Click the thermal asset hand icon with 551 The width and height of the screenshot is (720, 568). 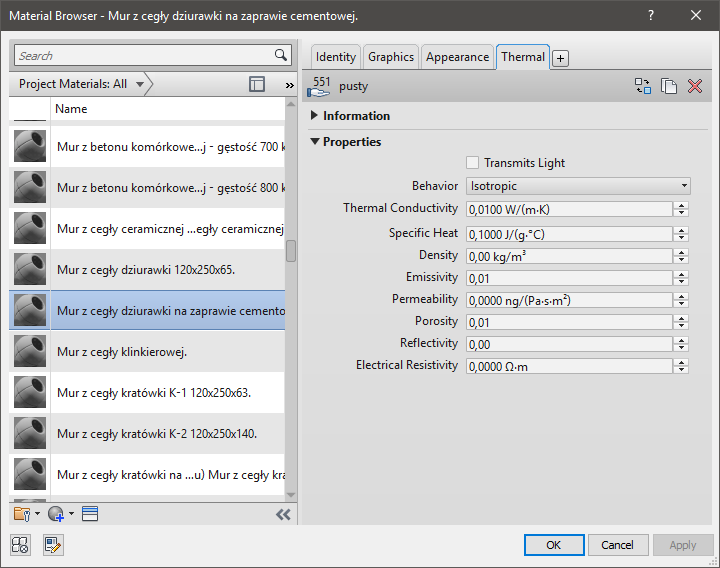319,86
